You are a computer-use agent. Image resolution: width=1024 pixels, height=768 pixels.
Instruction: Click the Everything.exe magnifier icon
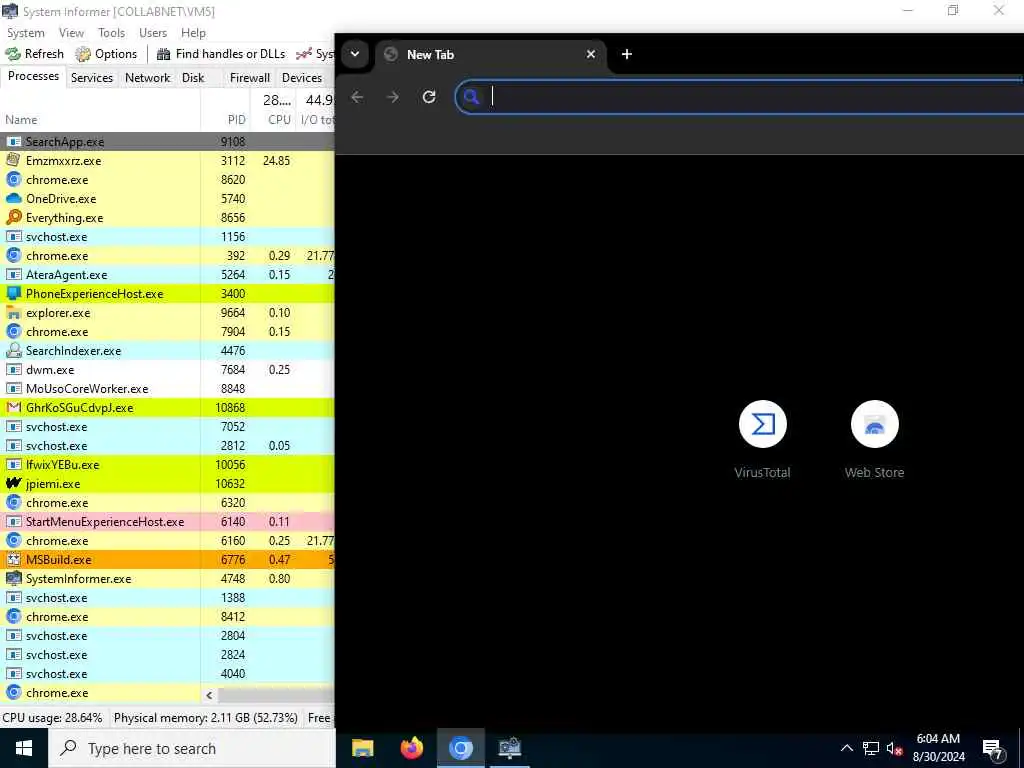(x=13, y=217)
